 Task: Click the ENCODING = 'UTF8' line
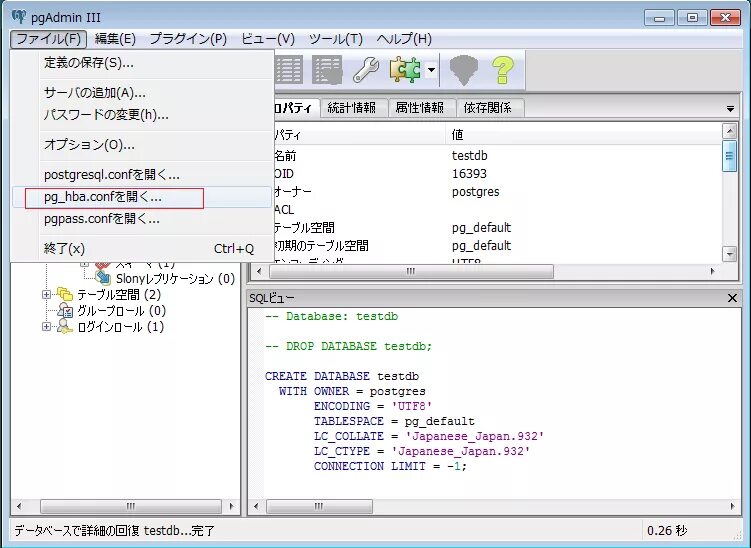tap(373, 406)
